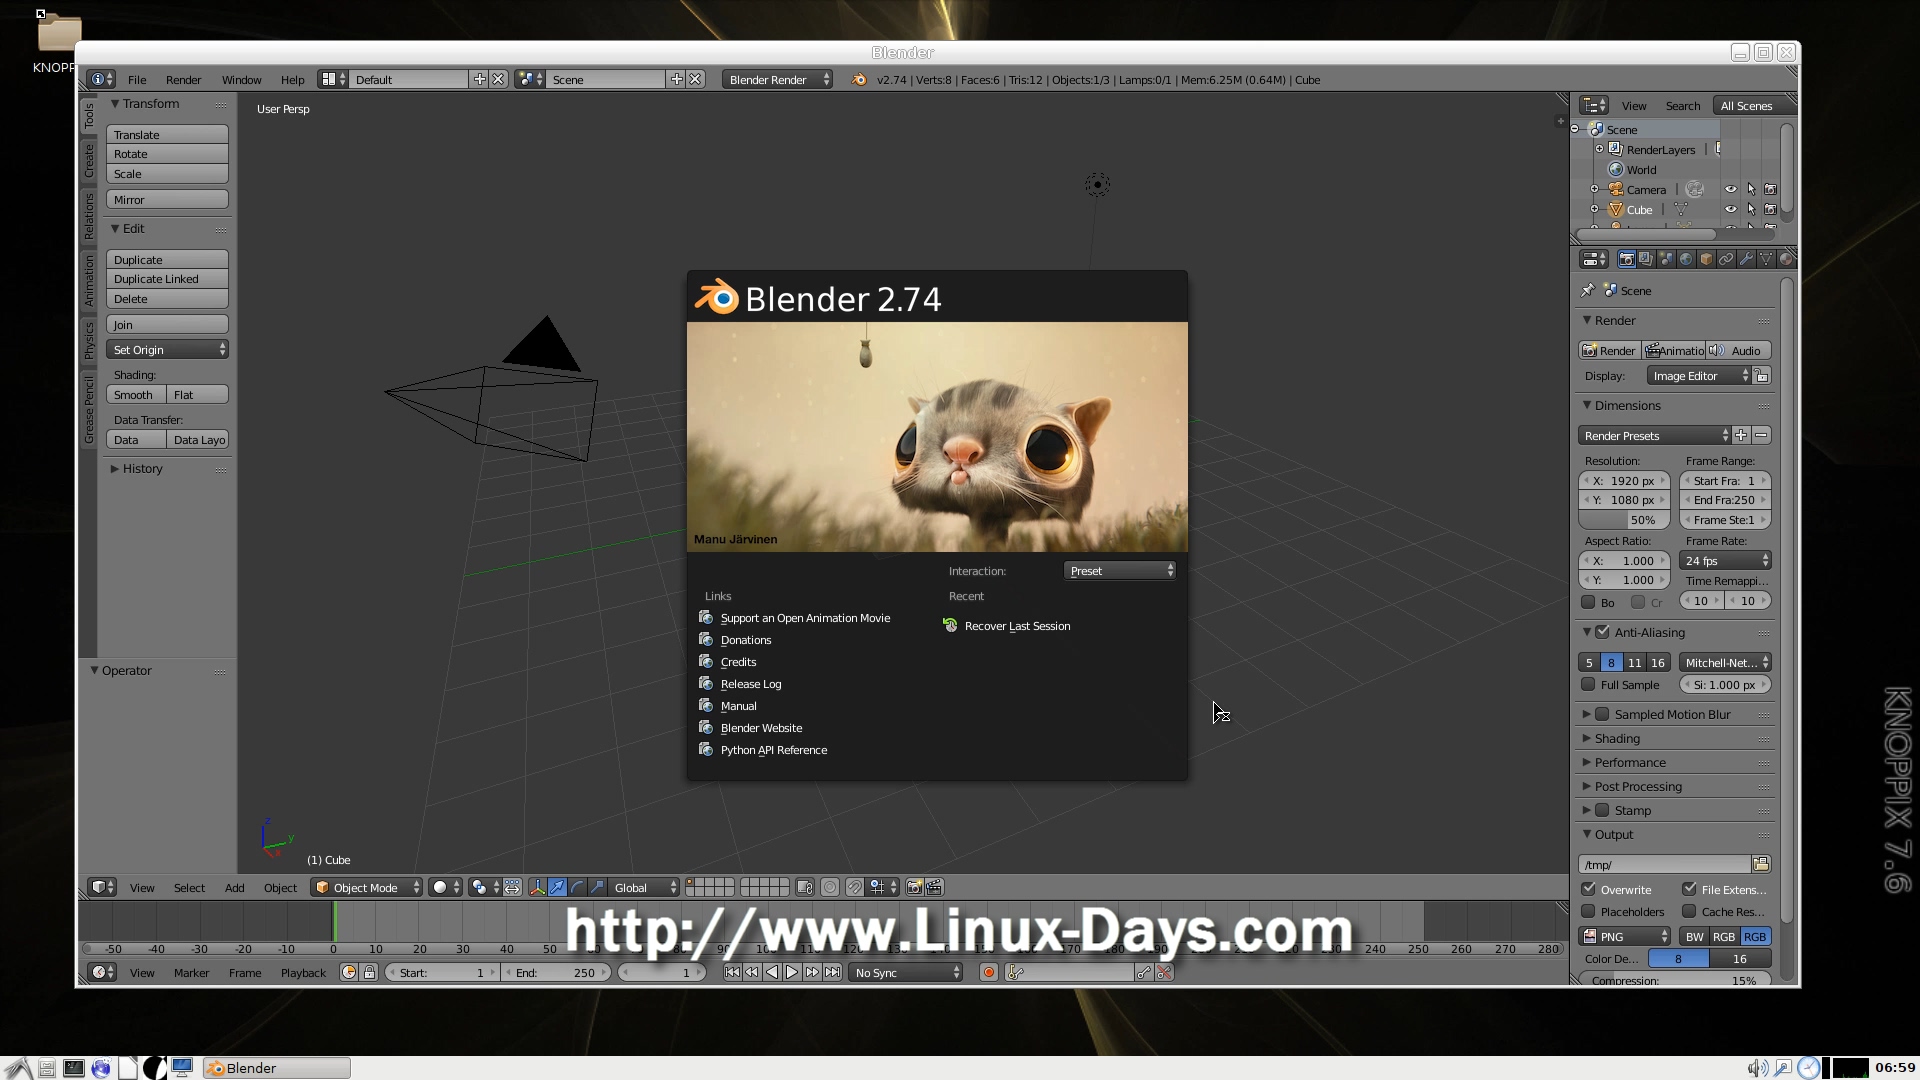This screenshot has width=1920, height=1080.
Task: Toggle Cube visibility eye in outliner
Action: pos(1731,209)
